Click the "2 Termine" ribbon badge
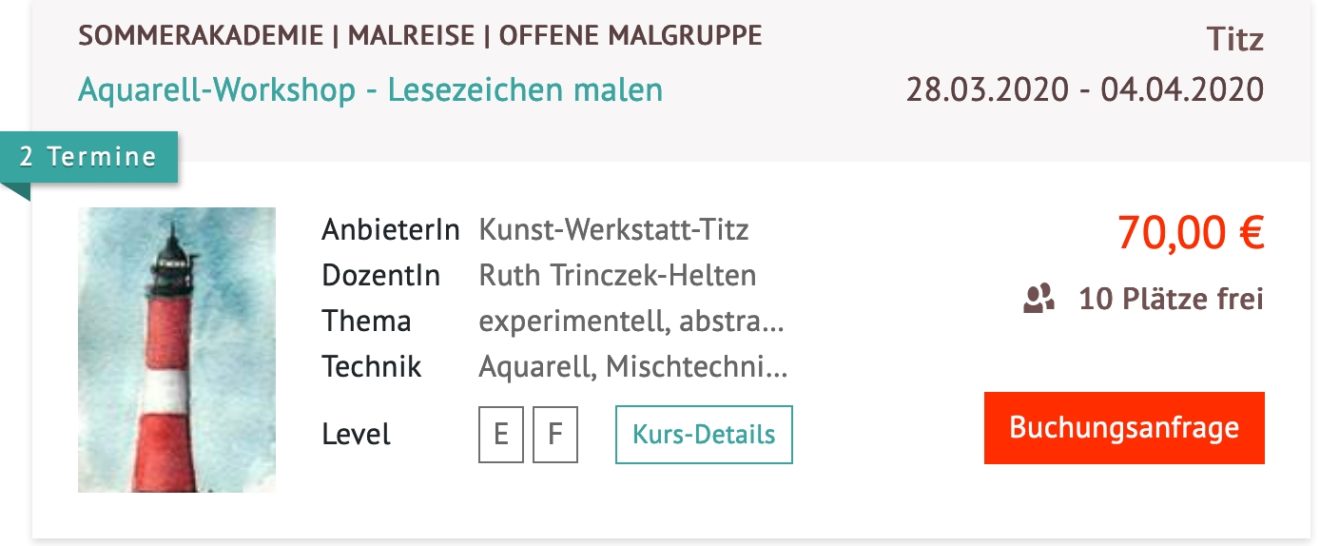Viewport: 1320px width, 546px height. pyautogui.click(x=89, y=157)
